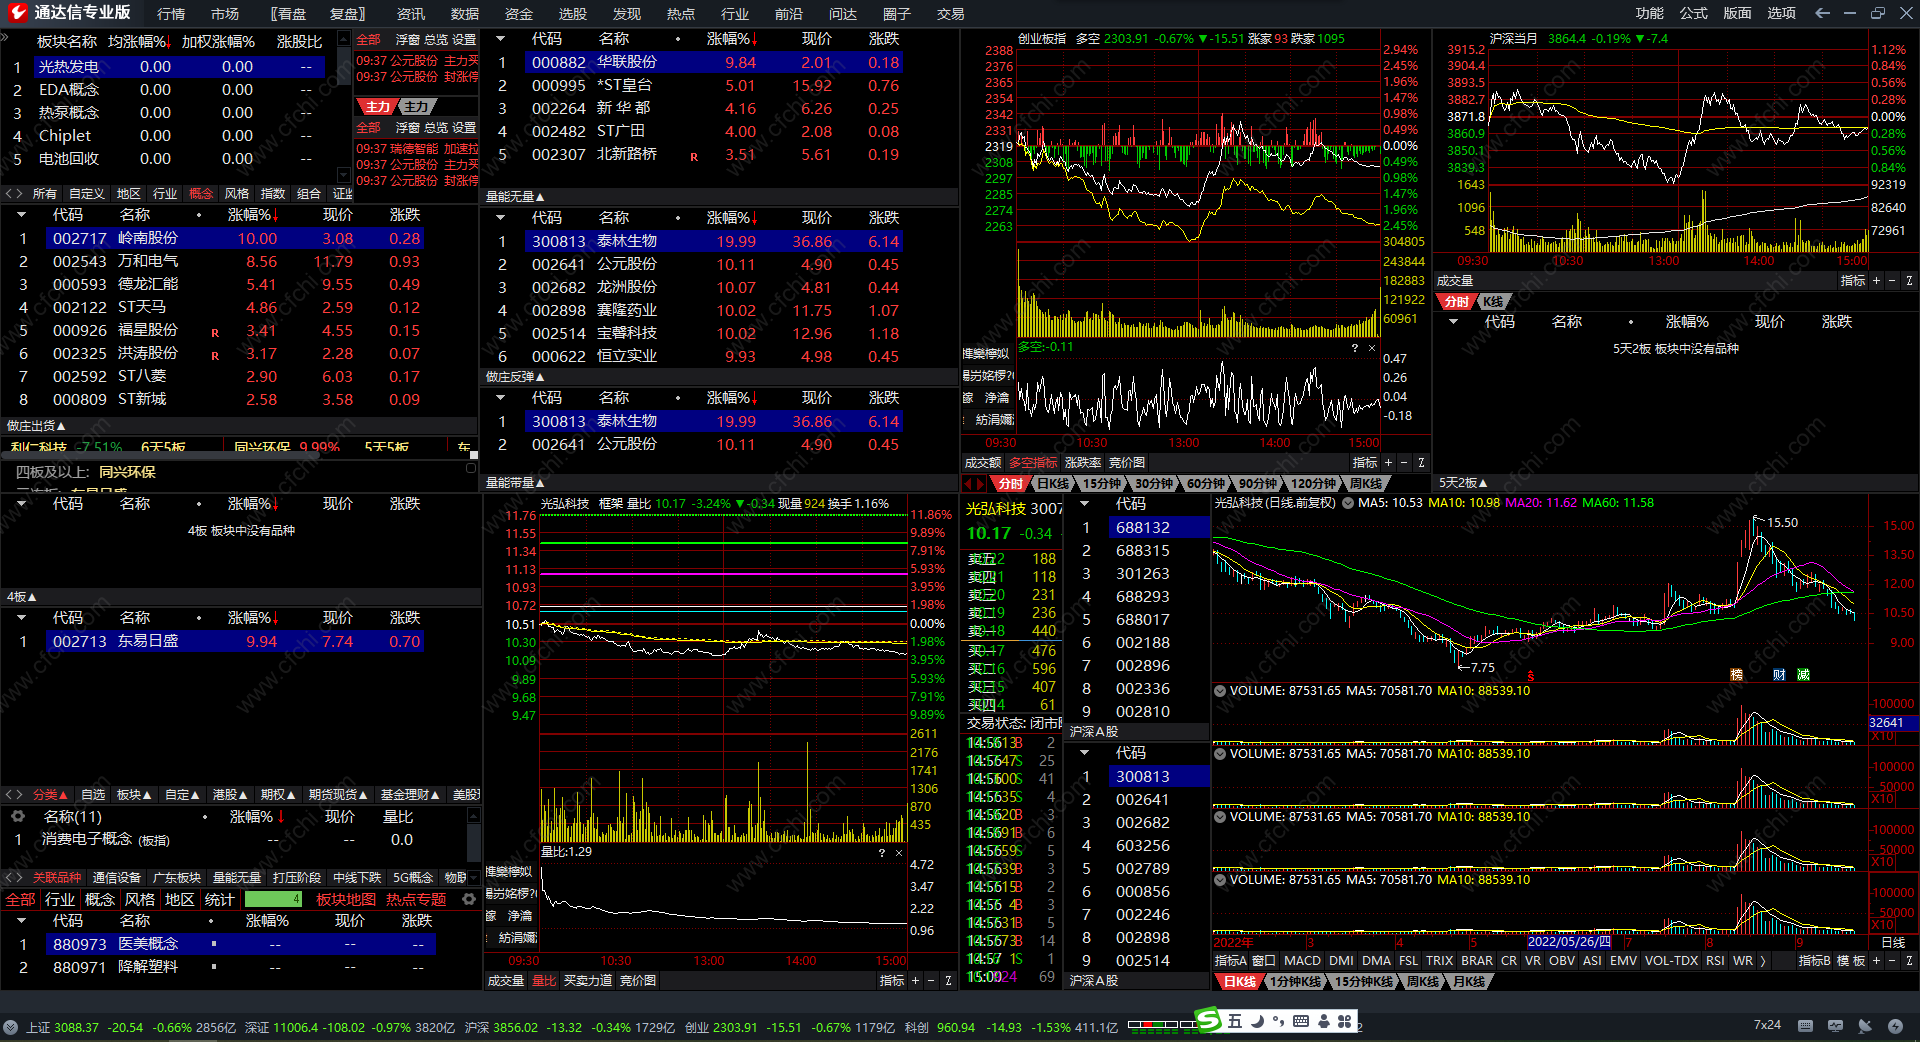Switch to the 60分钟 chart tab
Screen dimensions: 1920x1042
(1206, 484)
